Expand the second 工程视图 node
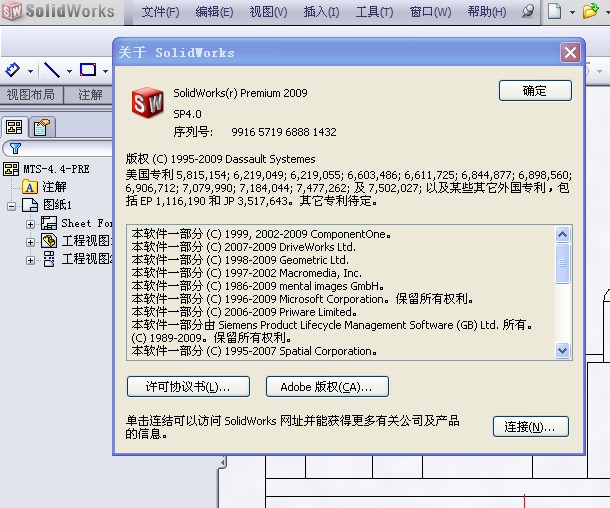The height and width of the screenshot is (508, 610). (30, 260)
